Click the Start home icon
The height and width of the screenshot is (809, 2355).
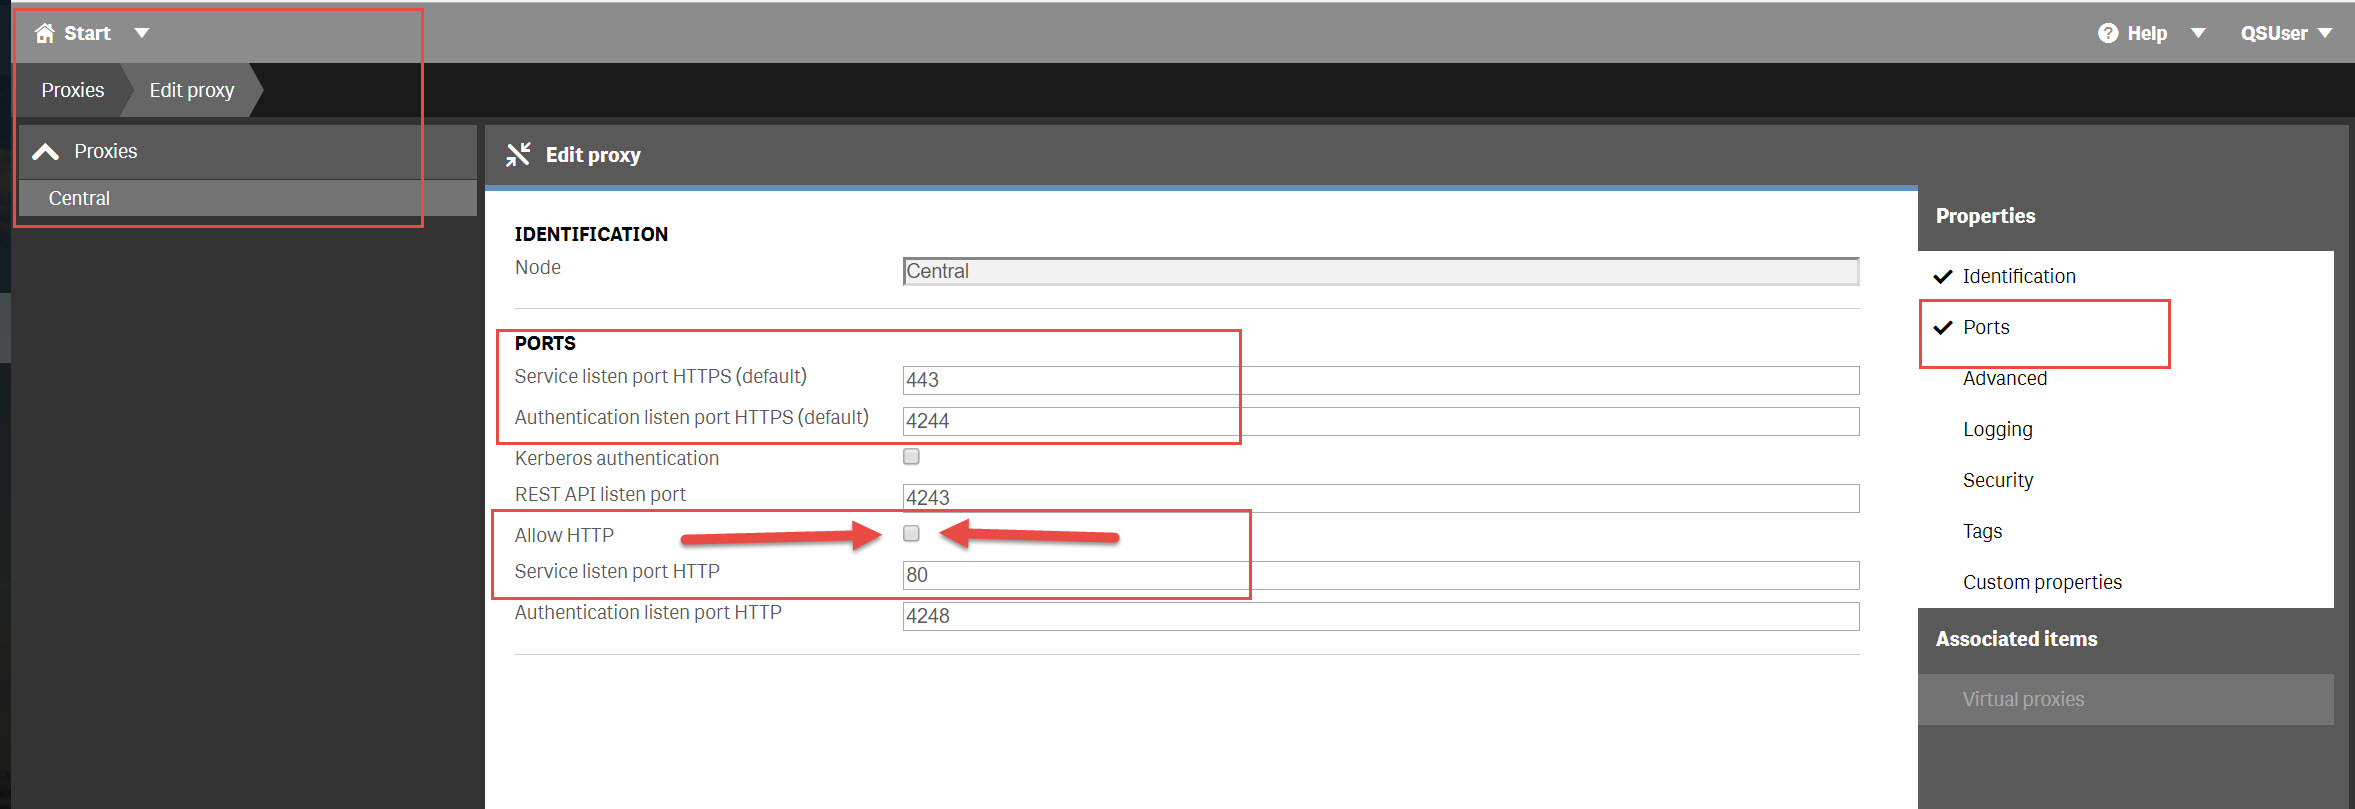coord(44,33)
